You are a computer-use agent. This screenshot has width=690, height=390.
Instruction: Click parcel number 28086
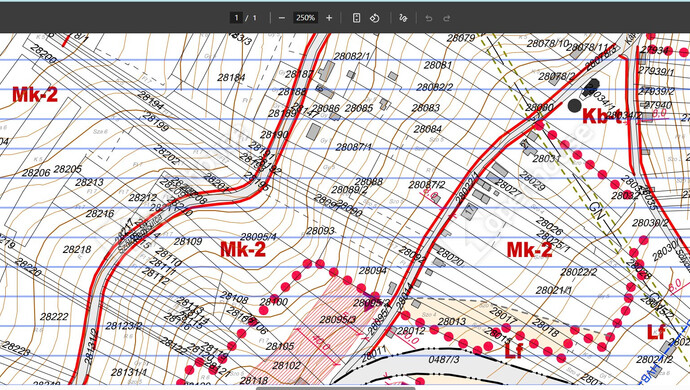(326, 108)
